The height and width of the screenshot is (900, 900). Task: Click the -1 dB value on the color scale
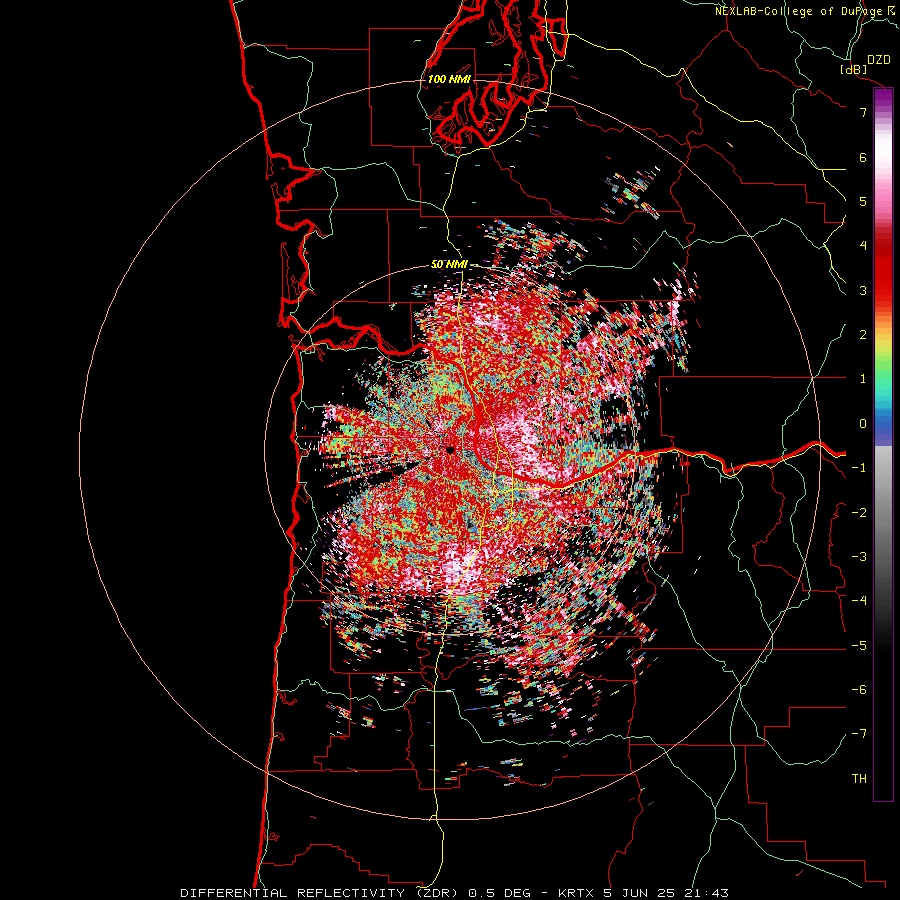point(859,468)
